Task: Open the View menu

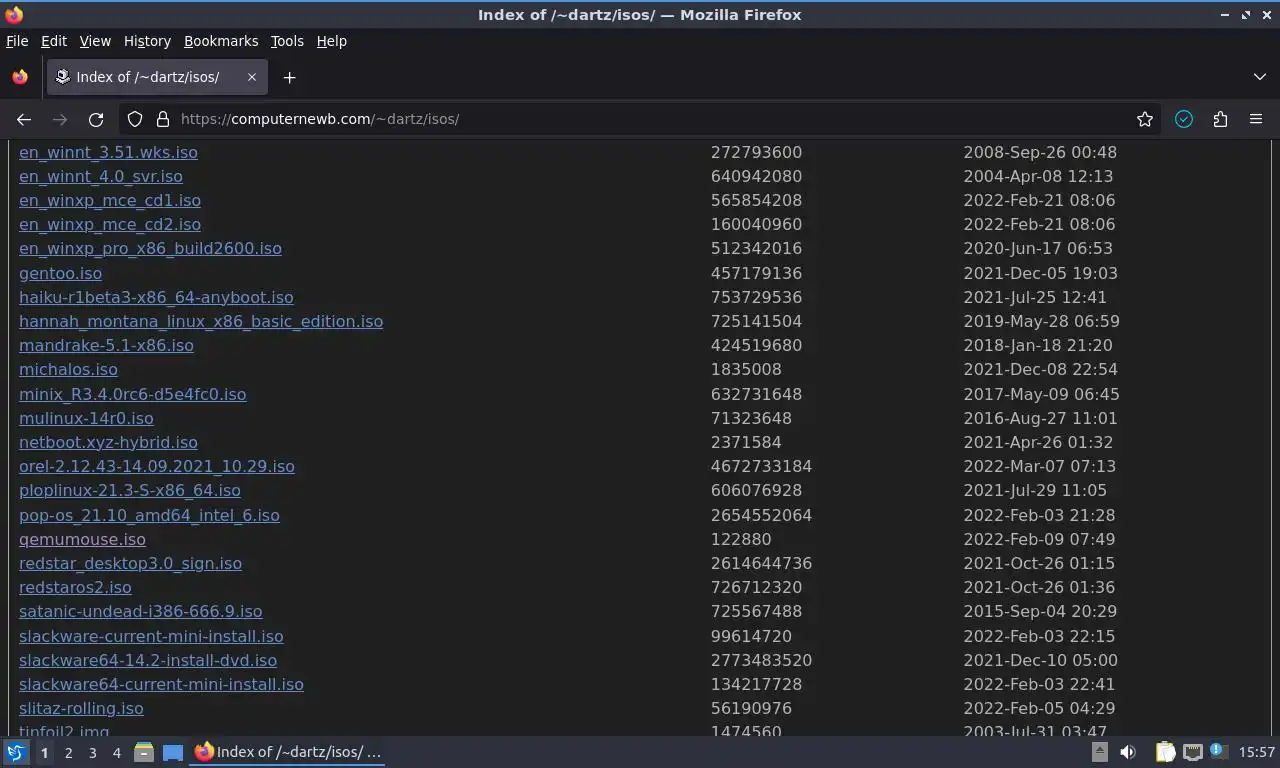Action: tap(95, 41)
